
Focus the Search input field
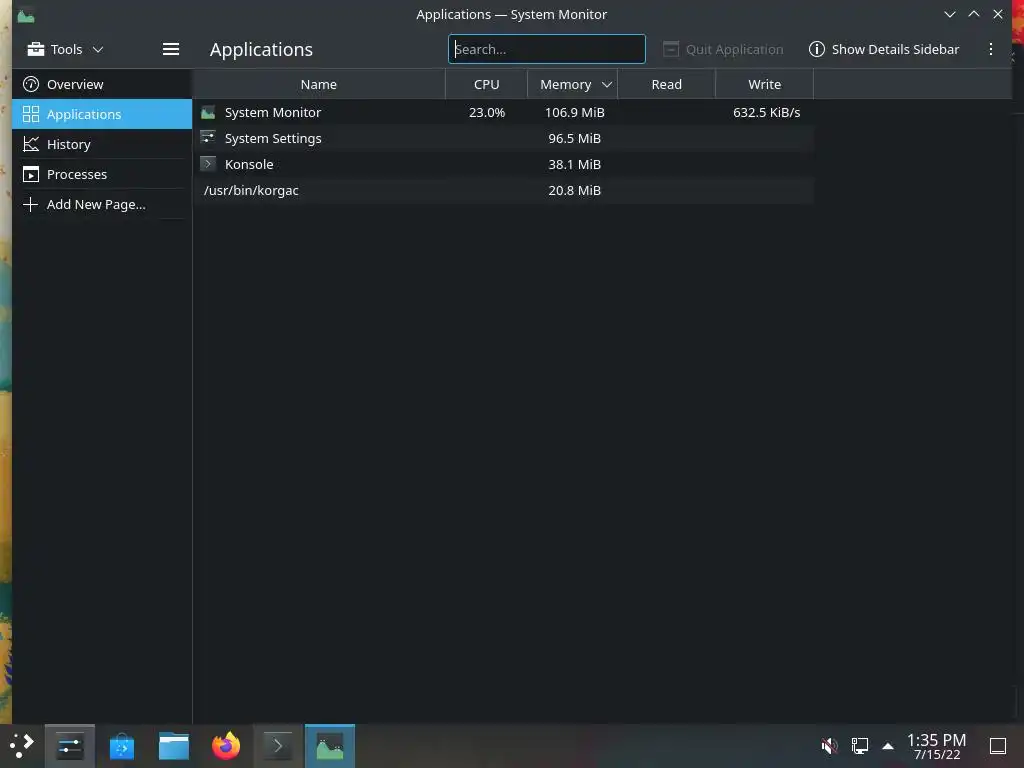coord(547,49)
